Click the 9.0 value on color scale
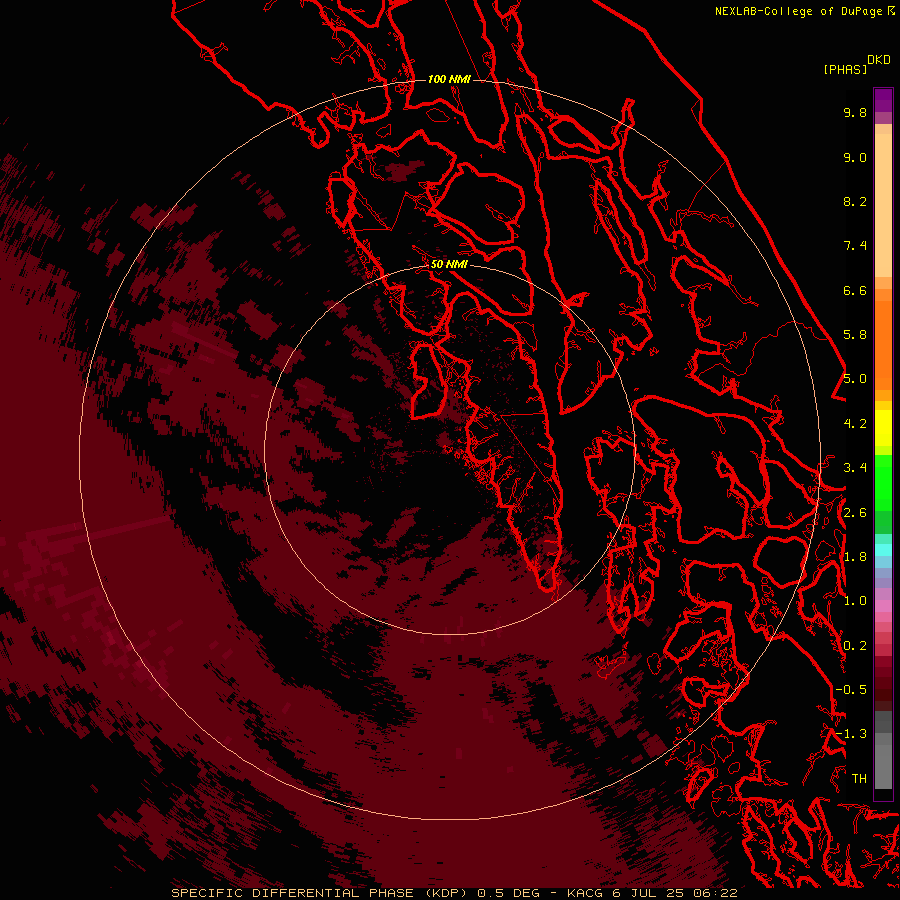Viewport: 900px width, 900px height. pos(855,157)
